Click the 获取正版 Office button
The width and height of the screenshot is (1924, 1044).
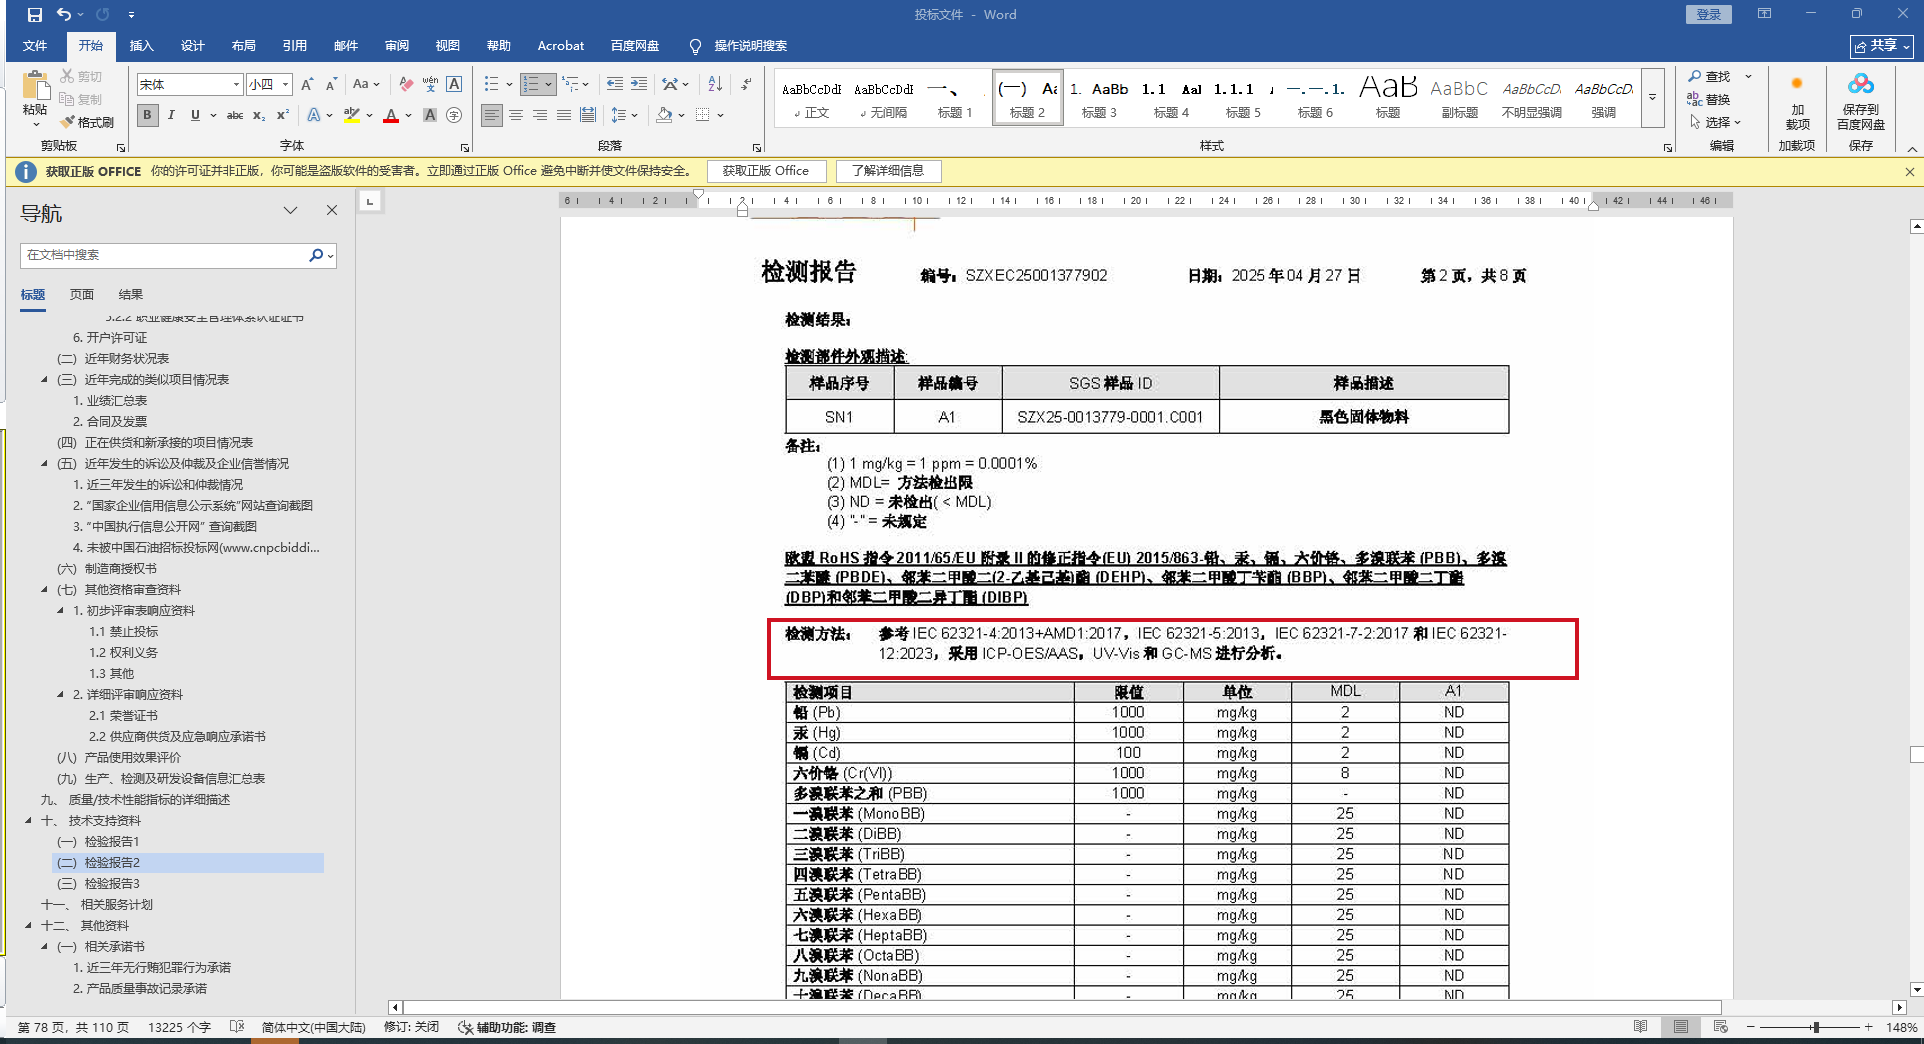pos(766,171)
